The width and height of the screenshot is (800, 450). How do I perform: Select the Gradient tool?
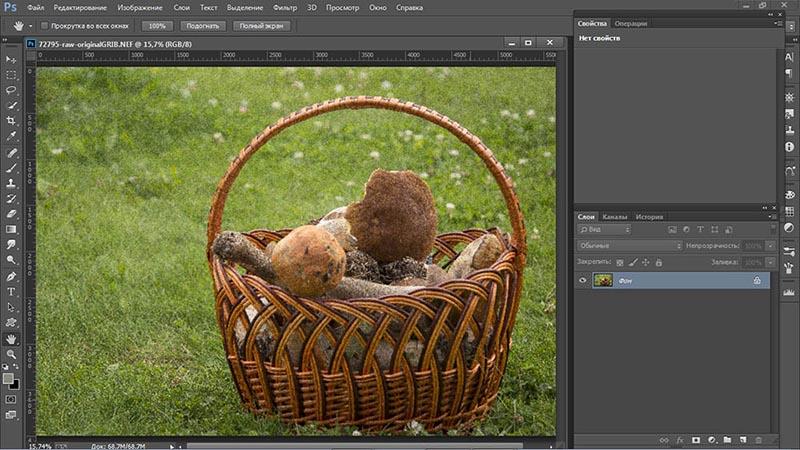pyautogui.click(x=11, y=229)
